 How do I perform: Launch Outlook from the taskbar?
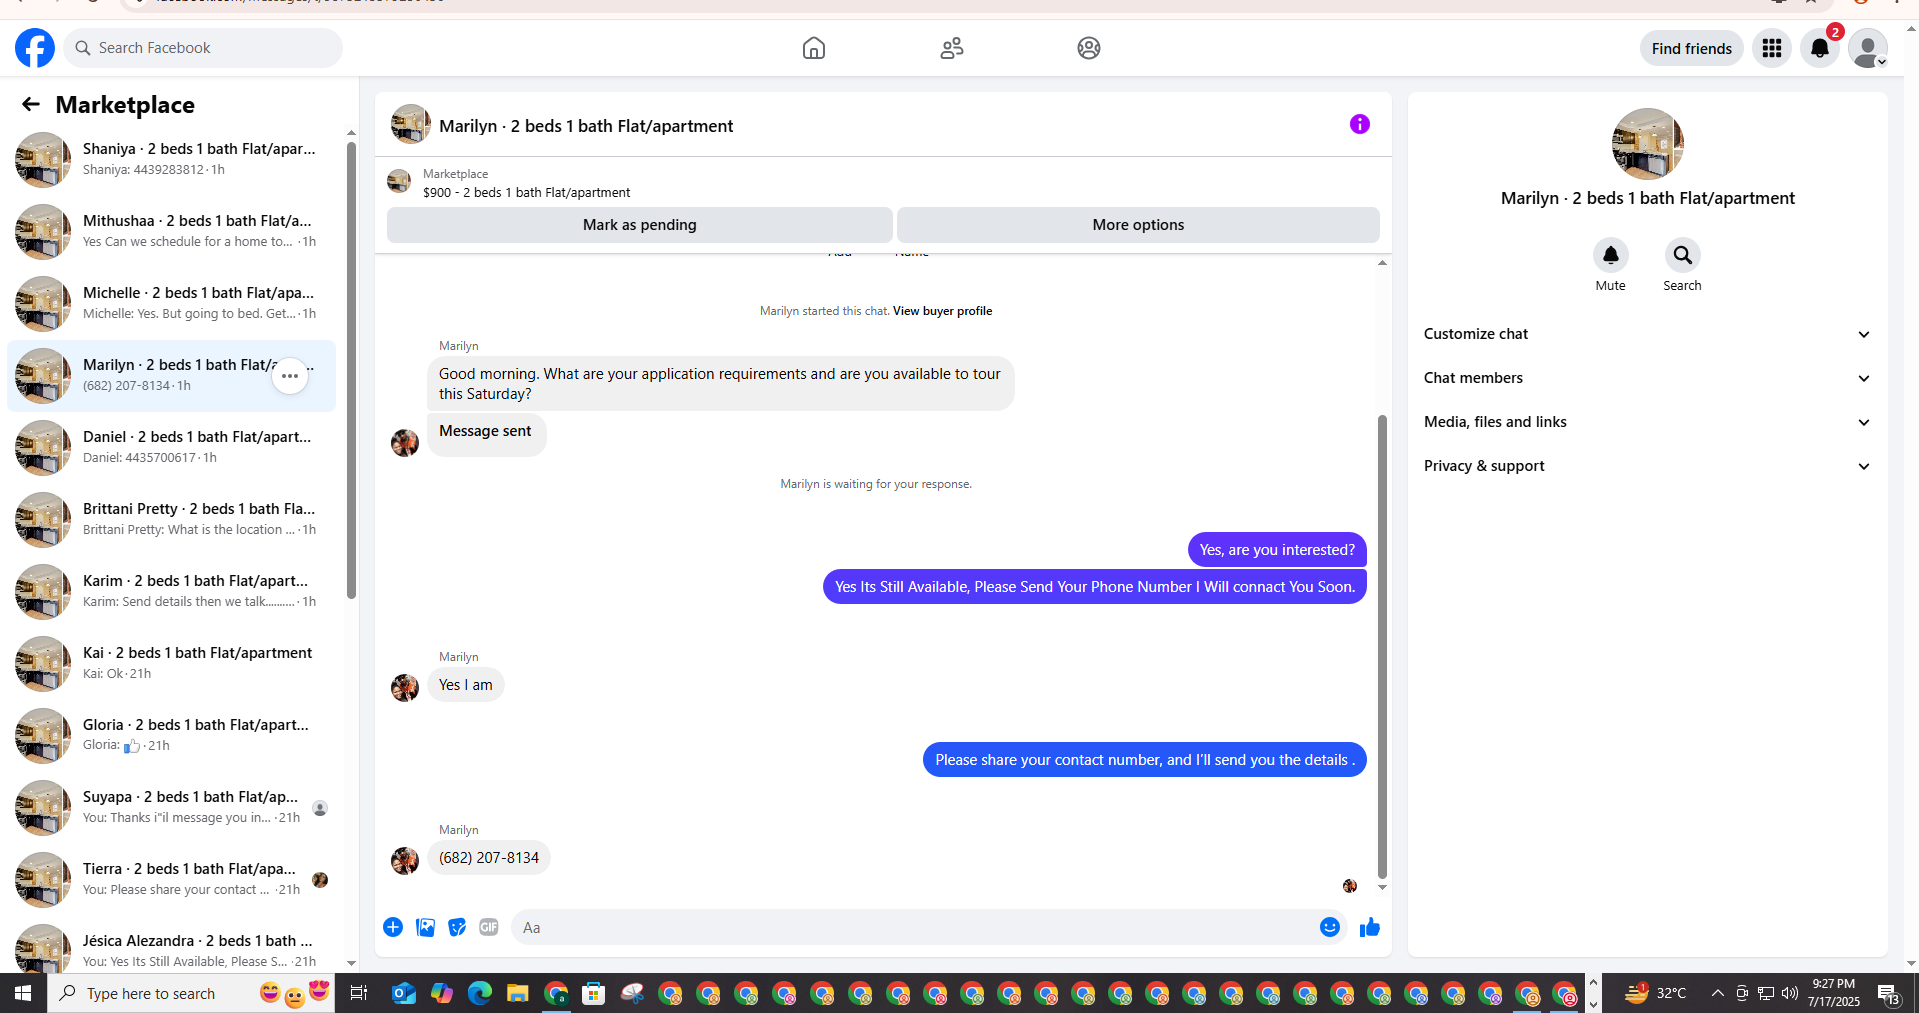pyautogui.click(x=404, y=993)
